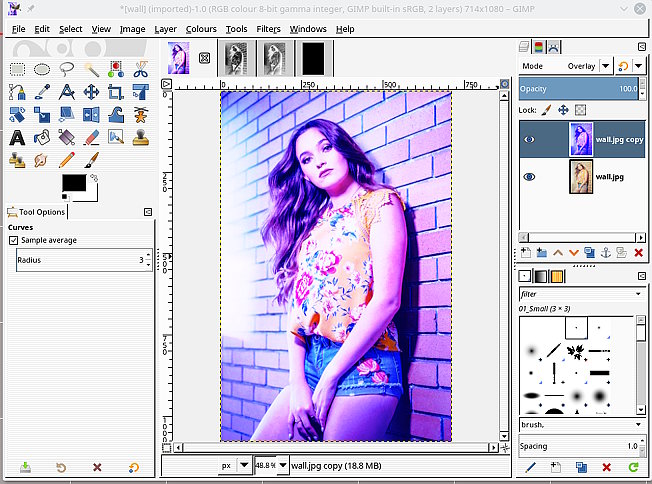Select the Pencil tool
The width and height of the screenshot is (652, 484).
coord(67,160)
